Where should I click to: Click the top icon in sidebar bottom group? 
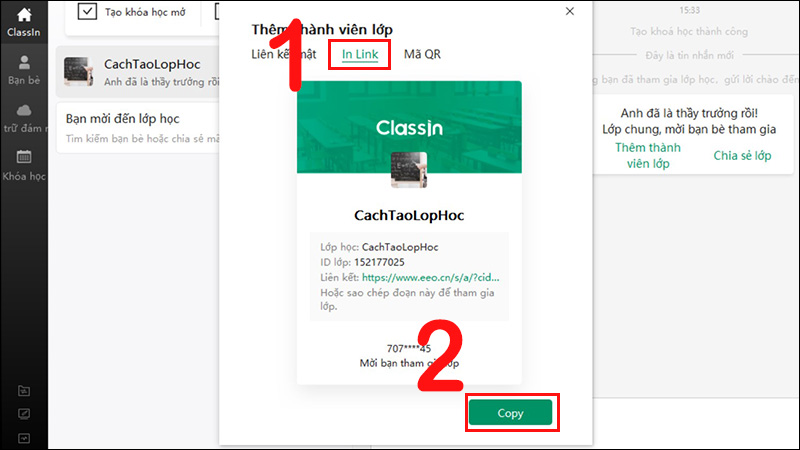(x=24, y=391)
